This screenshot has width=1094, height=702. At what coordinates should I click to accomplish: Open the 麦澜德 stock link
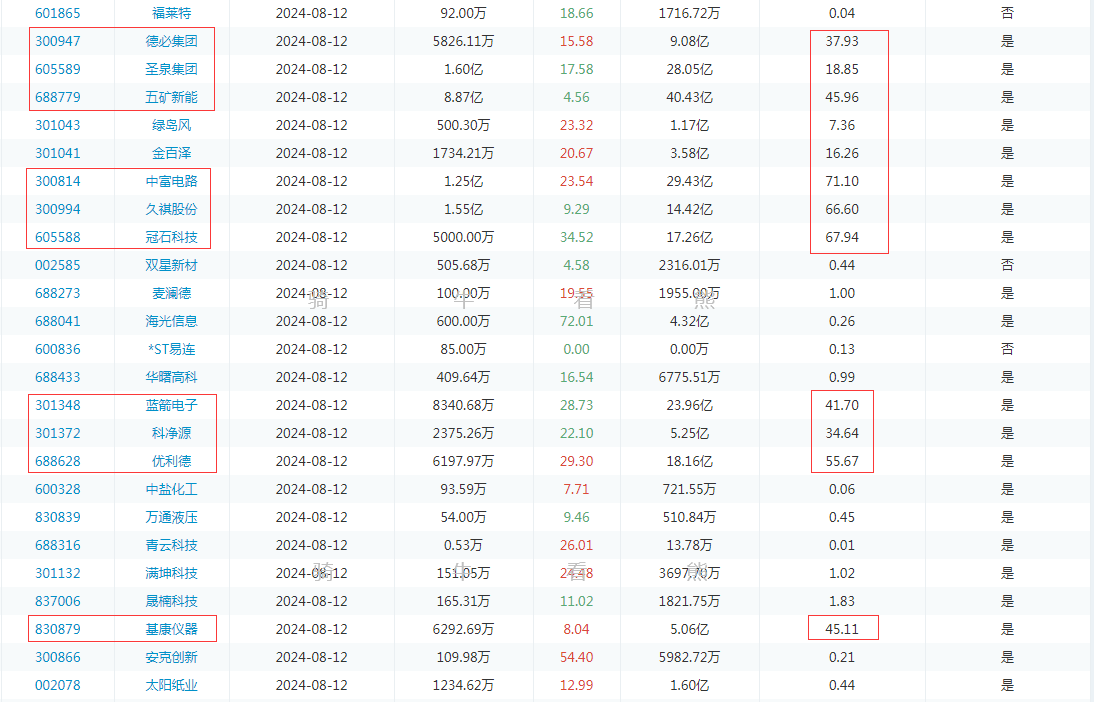172,293
